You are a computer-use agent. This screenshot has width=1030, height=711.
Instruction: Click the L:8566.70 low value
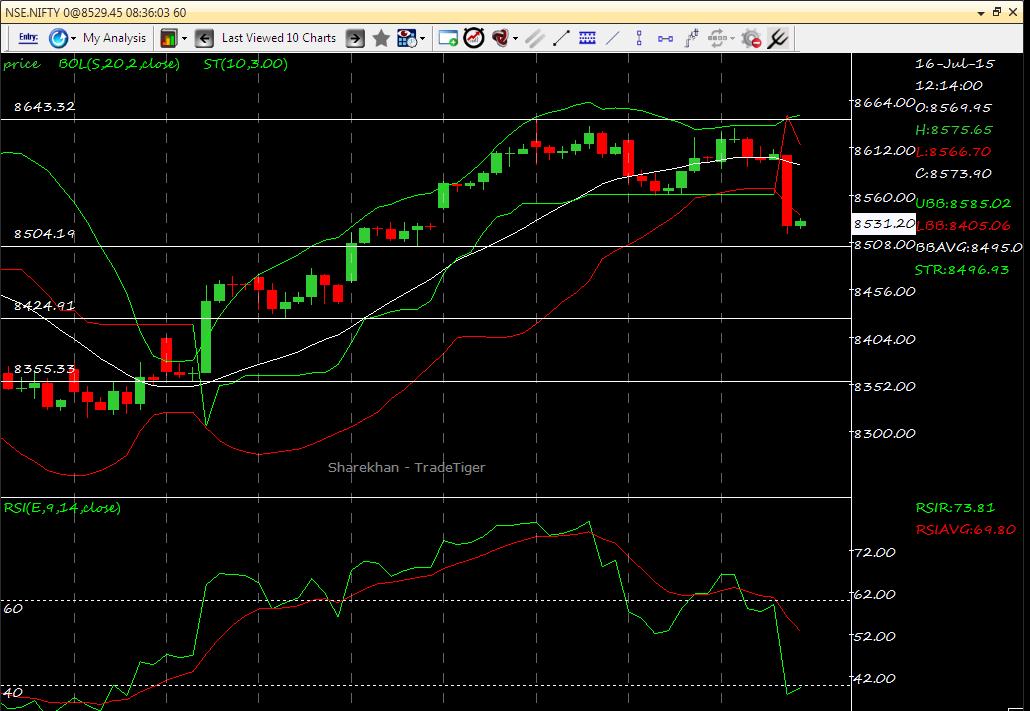(x=953, y=151)
